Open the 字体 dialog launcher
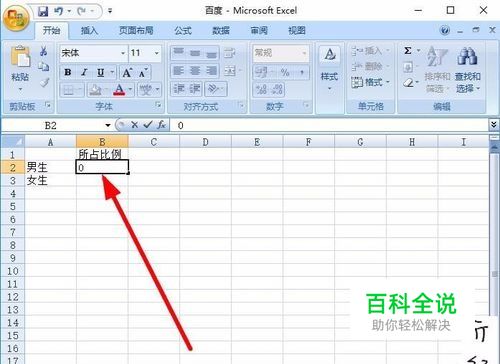 tap(158, 105)
